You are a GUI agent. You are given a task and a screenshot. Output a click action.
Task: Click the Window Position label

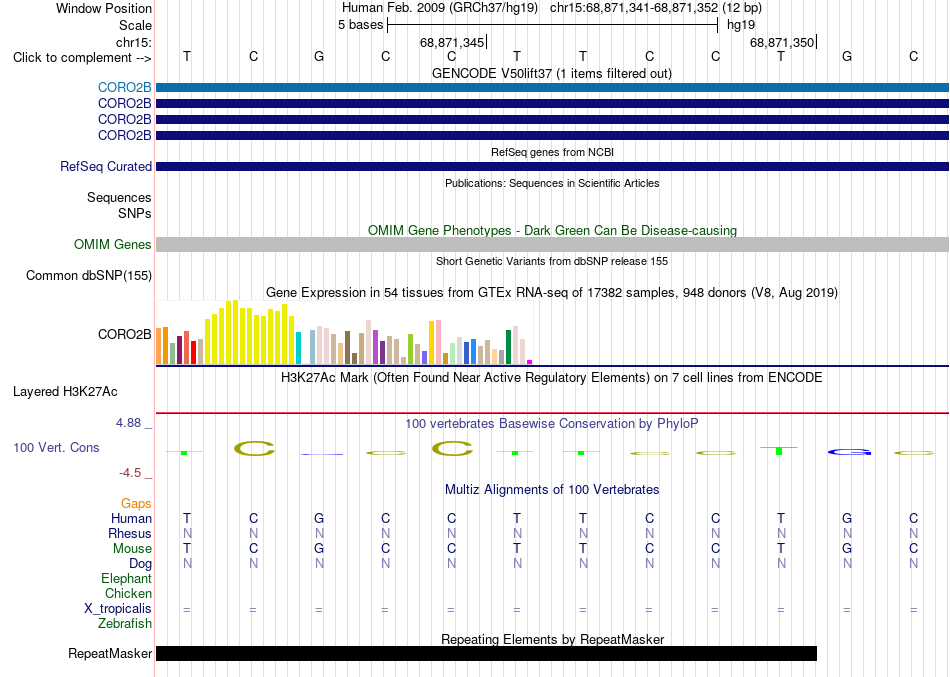[104, 8]
